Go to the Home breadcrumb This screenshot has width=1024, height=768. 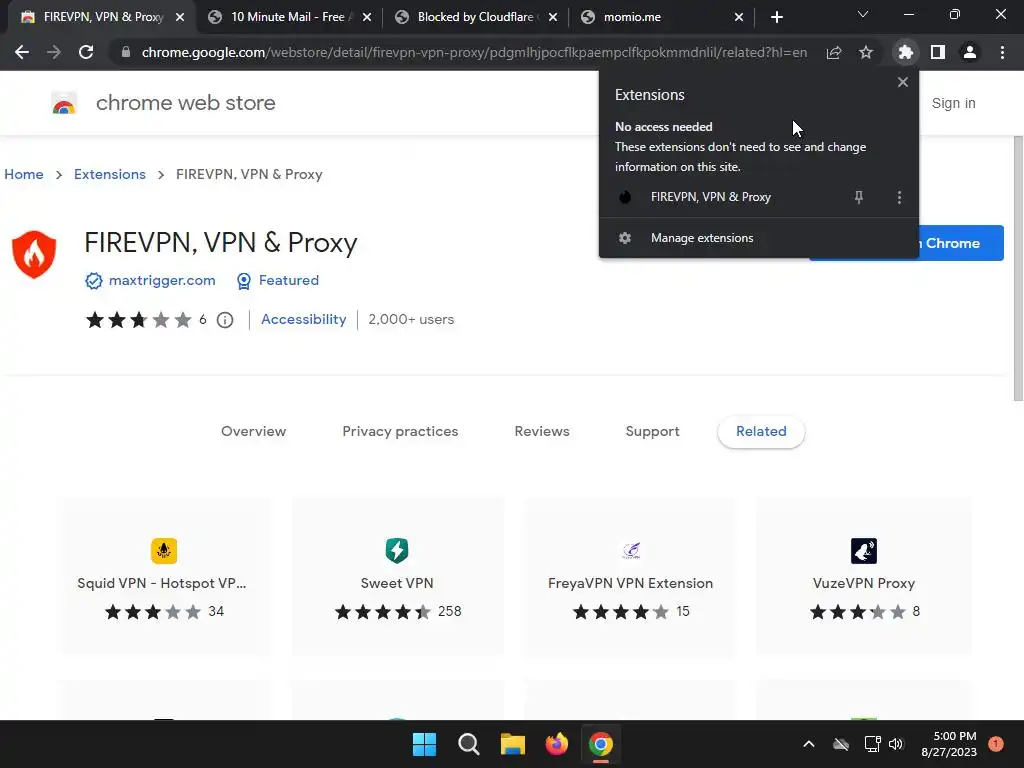pyautogui.click(x=24, y=174)
